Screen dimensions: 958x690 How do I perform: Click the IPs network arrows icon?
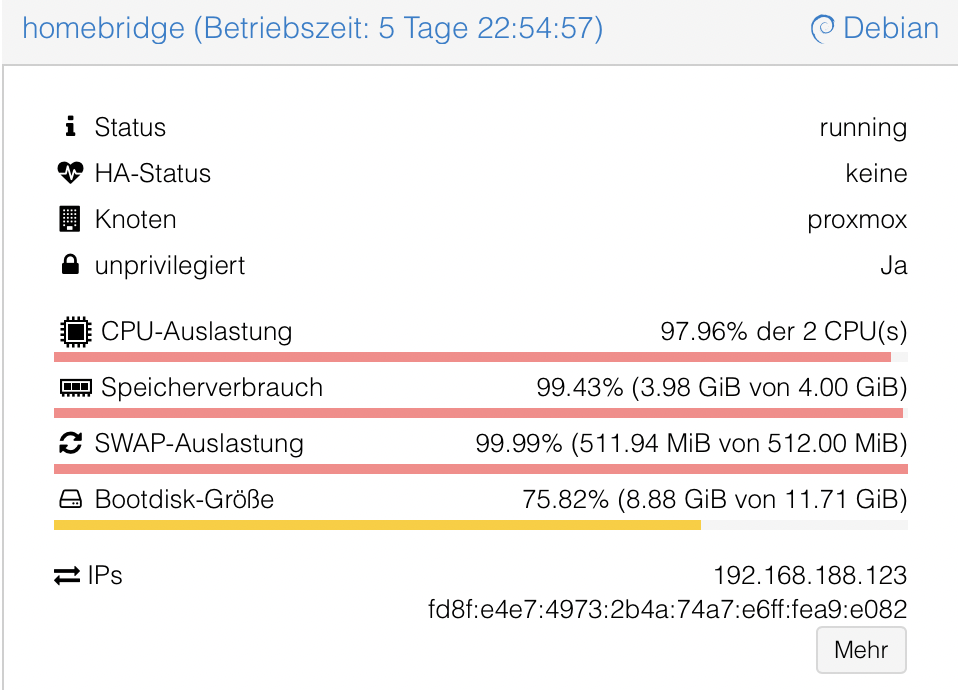pyautogui.click(x=67, y=576)
